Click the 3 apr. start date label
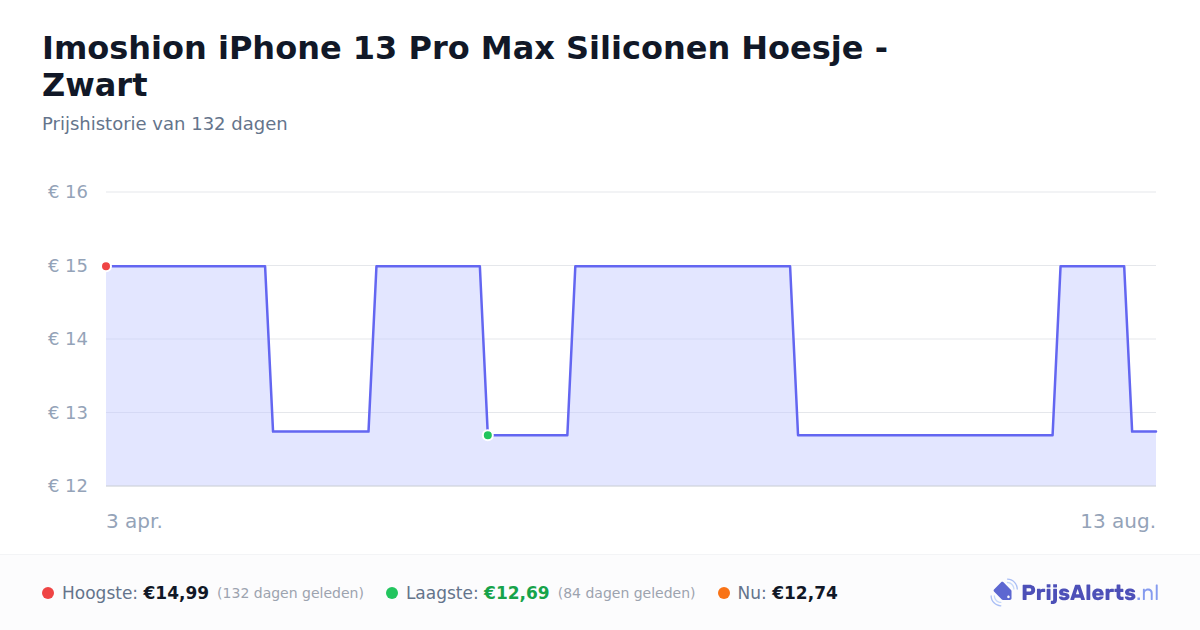Image resolution: width=1200 pixels, height=630 pixels. [135, 522]
